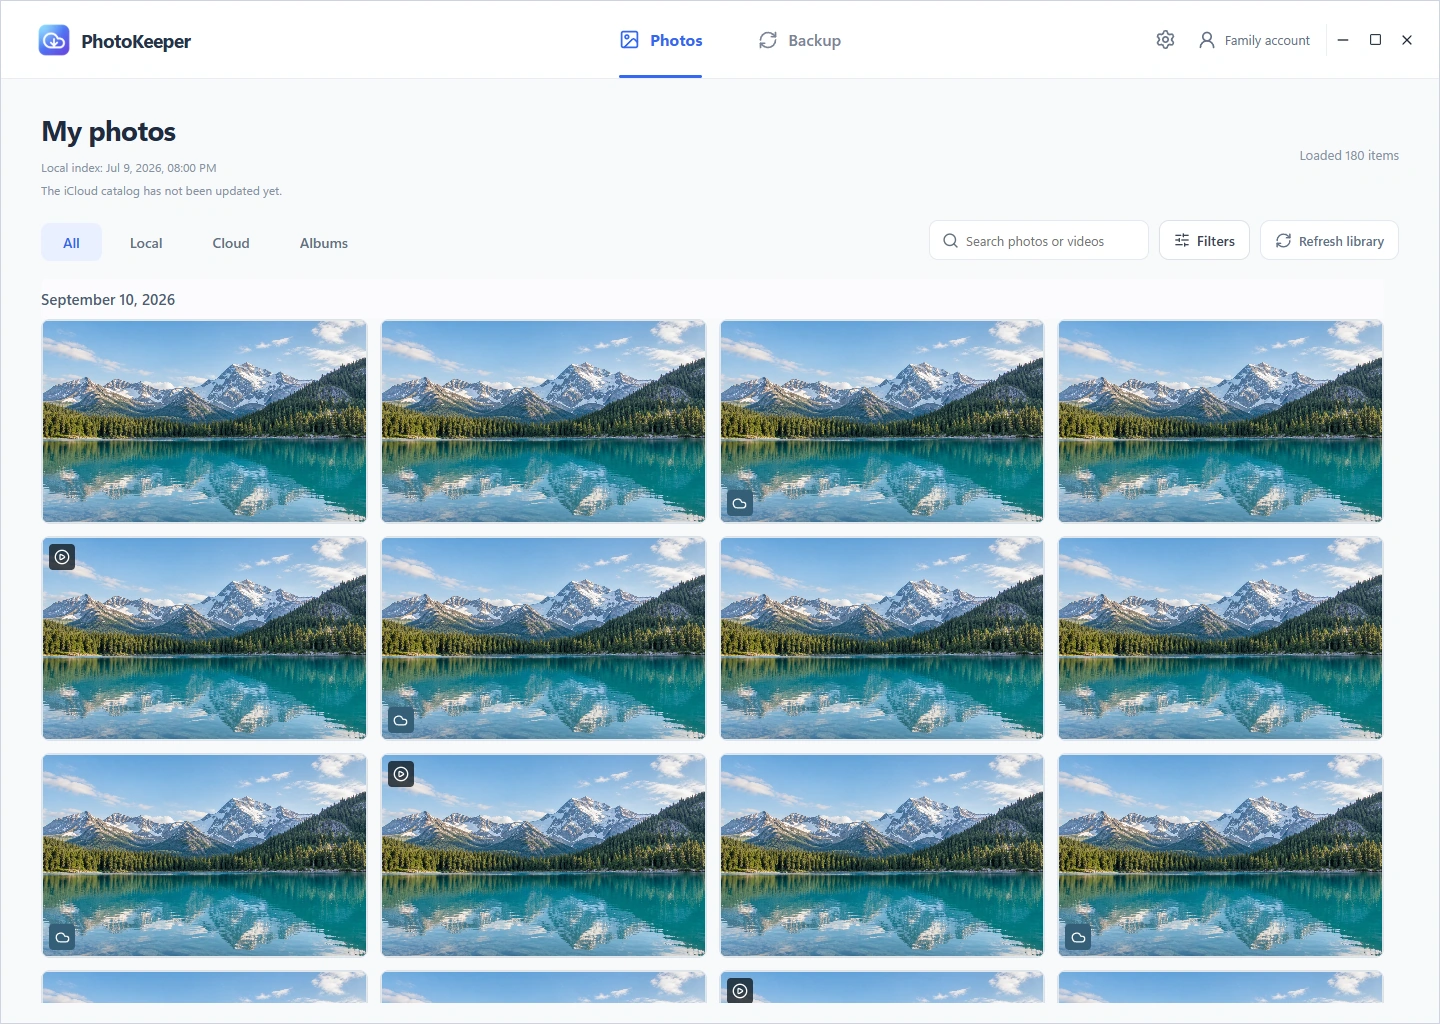This screenshot has height=1024, width=1440.
Task: Maximize the PhotoKeeper window
Action: 1375,40
